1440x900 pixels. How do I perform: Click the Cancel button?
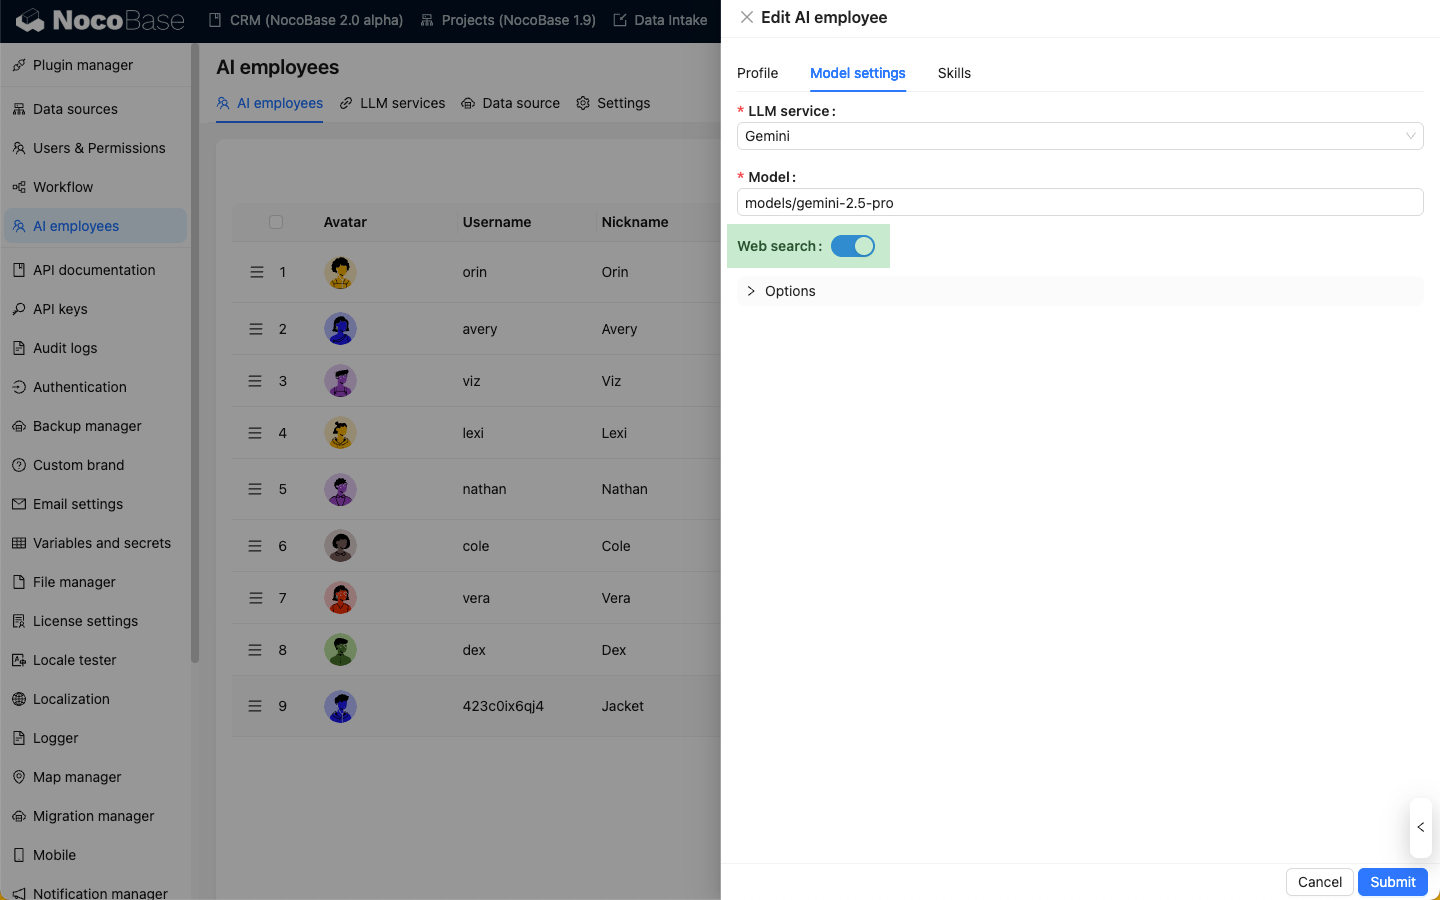(1319, 881)
